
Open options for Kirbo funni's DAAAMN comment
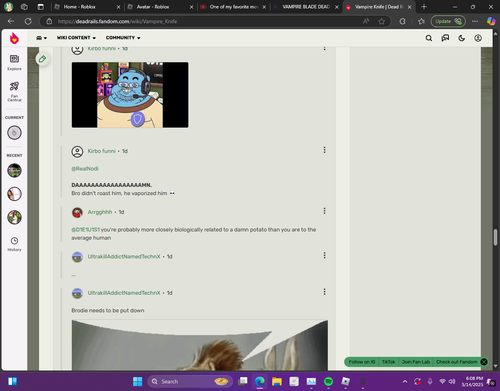(x=324, y=150)
